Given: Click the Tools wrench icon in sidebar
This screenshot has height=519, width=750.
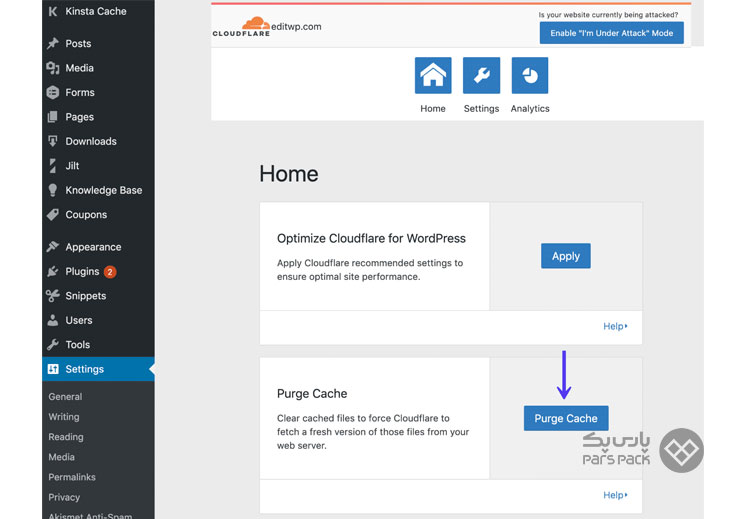Looking at the screenshot, I should coord(53,344).
